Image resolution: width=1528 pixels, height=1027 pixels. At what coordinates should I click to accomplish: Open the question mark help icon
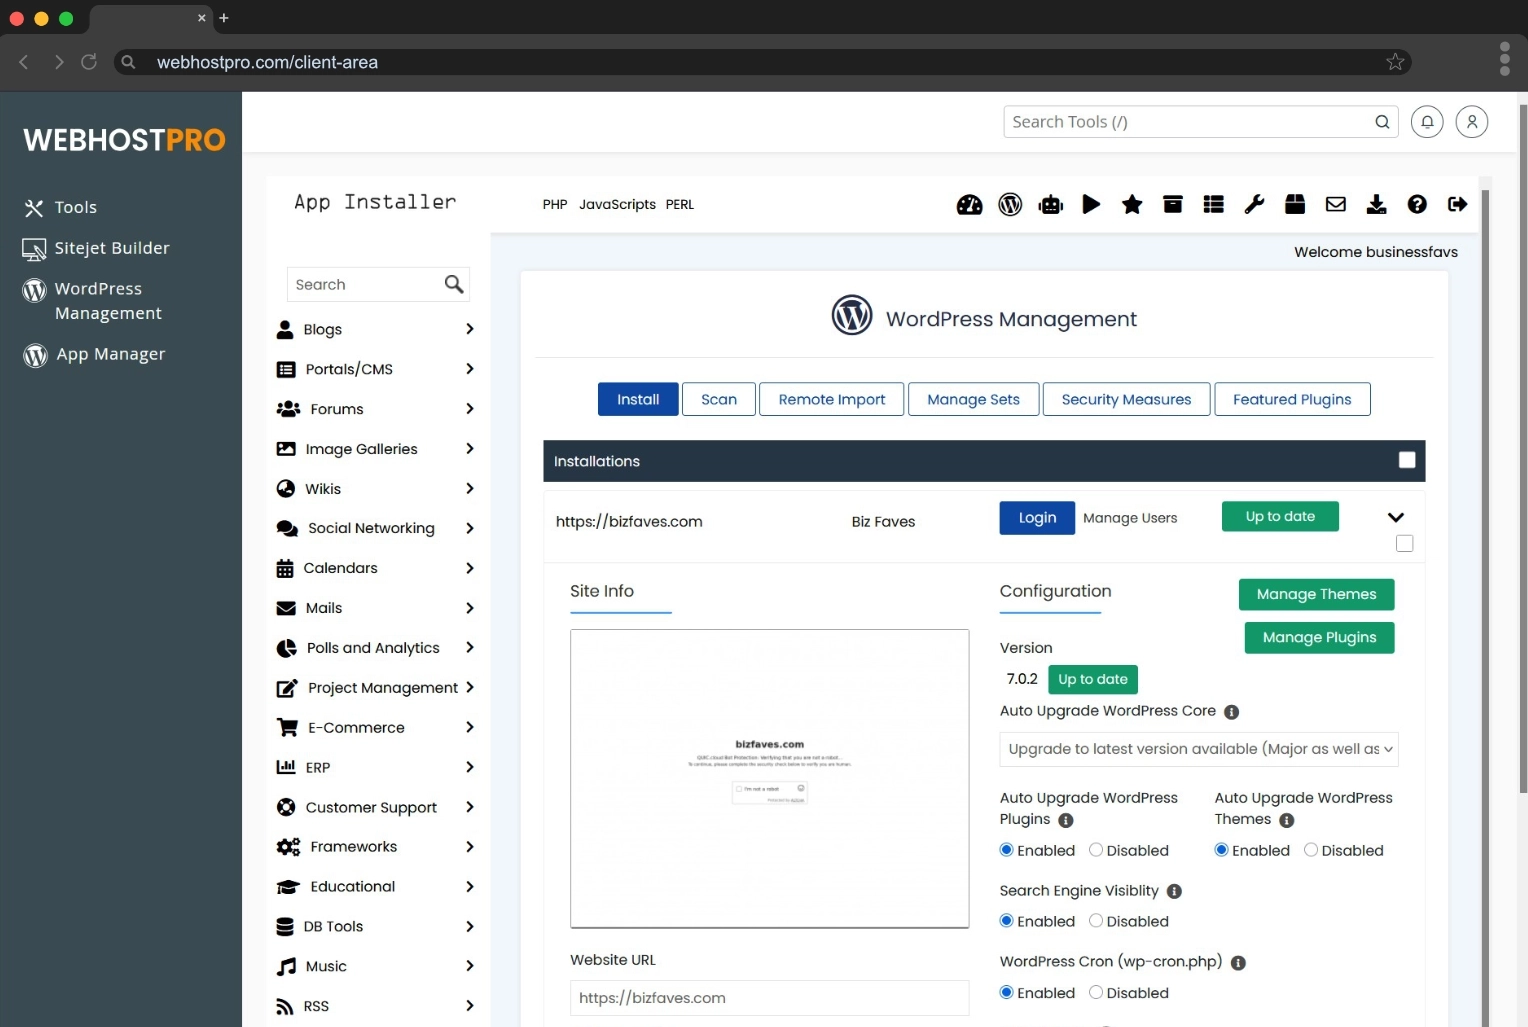[x=1417, y=205]
